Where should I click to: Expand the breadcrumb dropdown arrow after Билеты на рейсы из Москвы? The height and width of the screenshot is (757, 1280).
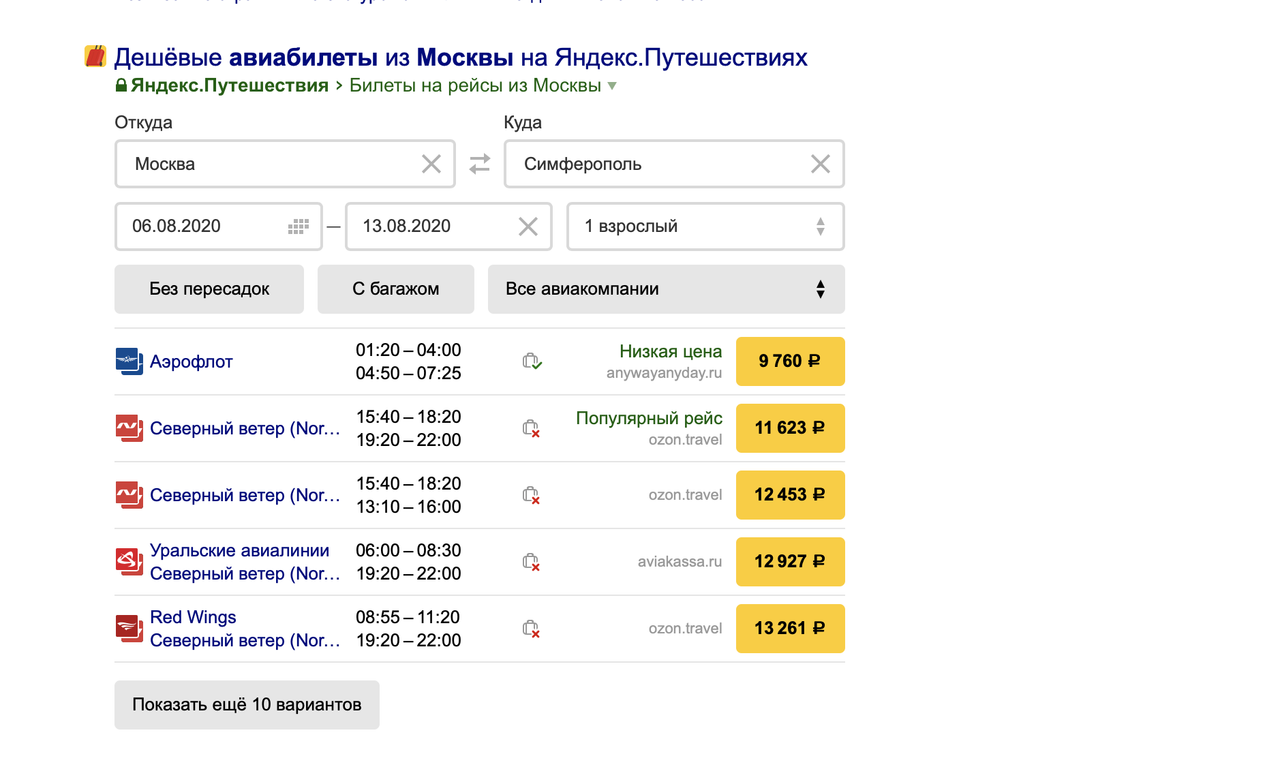[612, 86]
